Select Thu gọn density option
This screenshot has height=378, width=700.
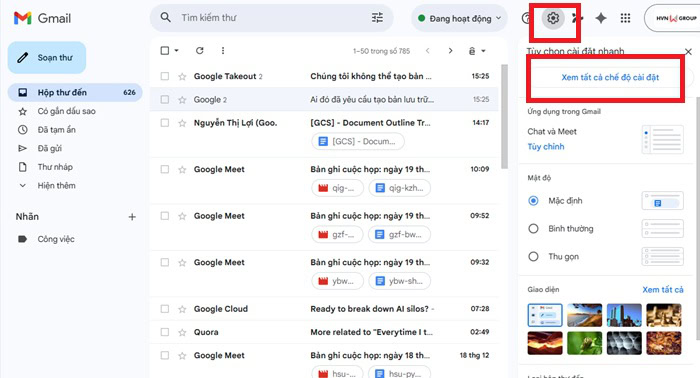tap(533, 257)
